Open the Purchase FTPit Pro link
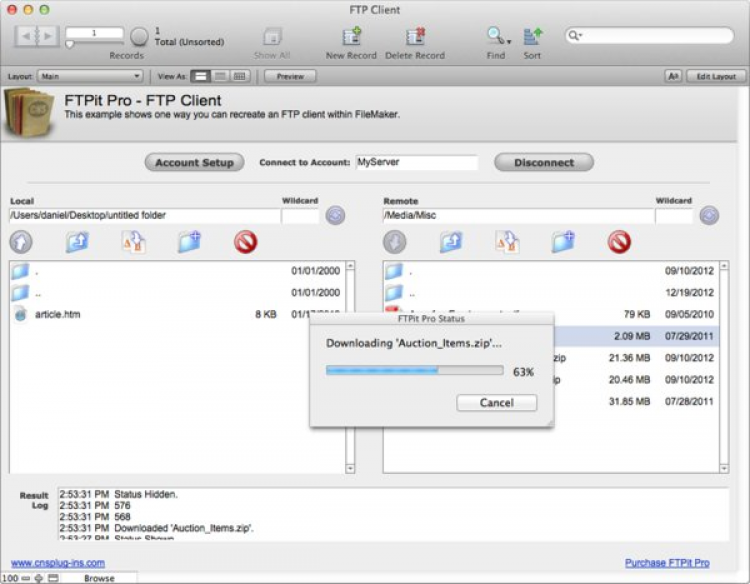The width and height of the screenshot is (750, 584). pos(667,563)
